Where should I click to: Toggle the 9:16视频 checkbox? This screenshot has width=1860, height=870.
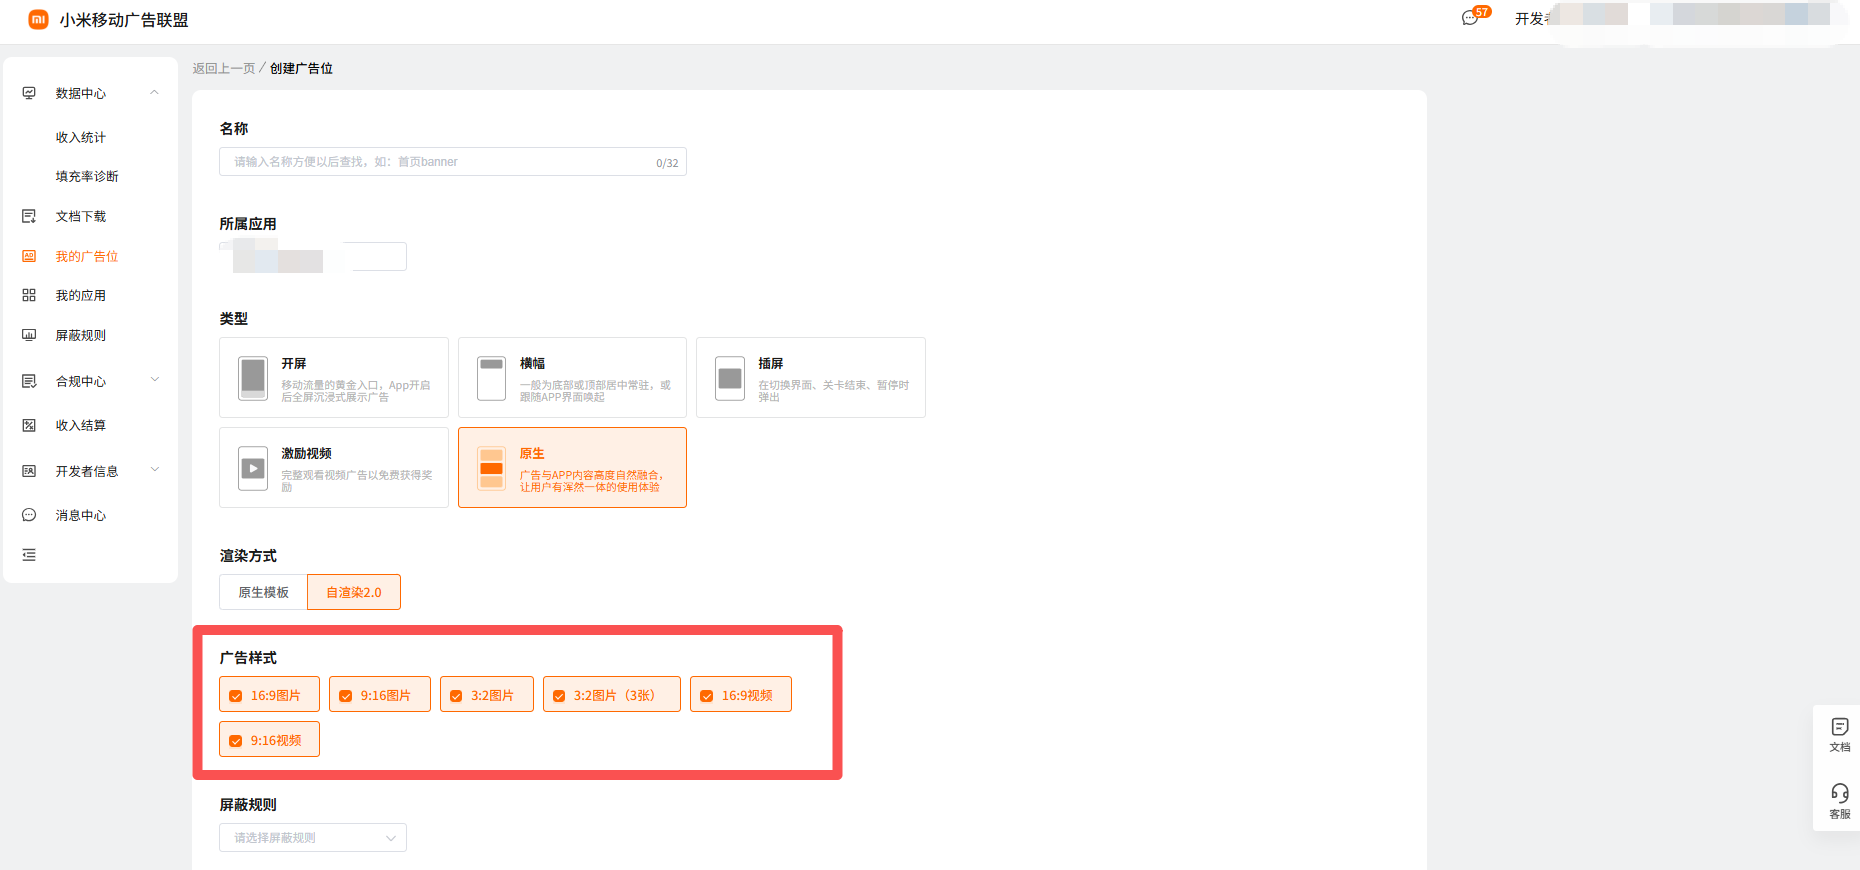click(x=236, y=741)
